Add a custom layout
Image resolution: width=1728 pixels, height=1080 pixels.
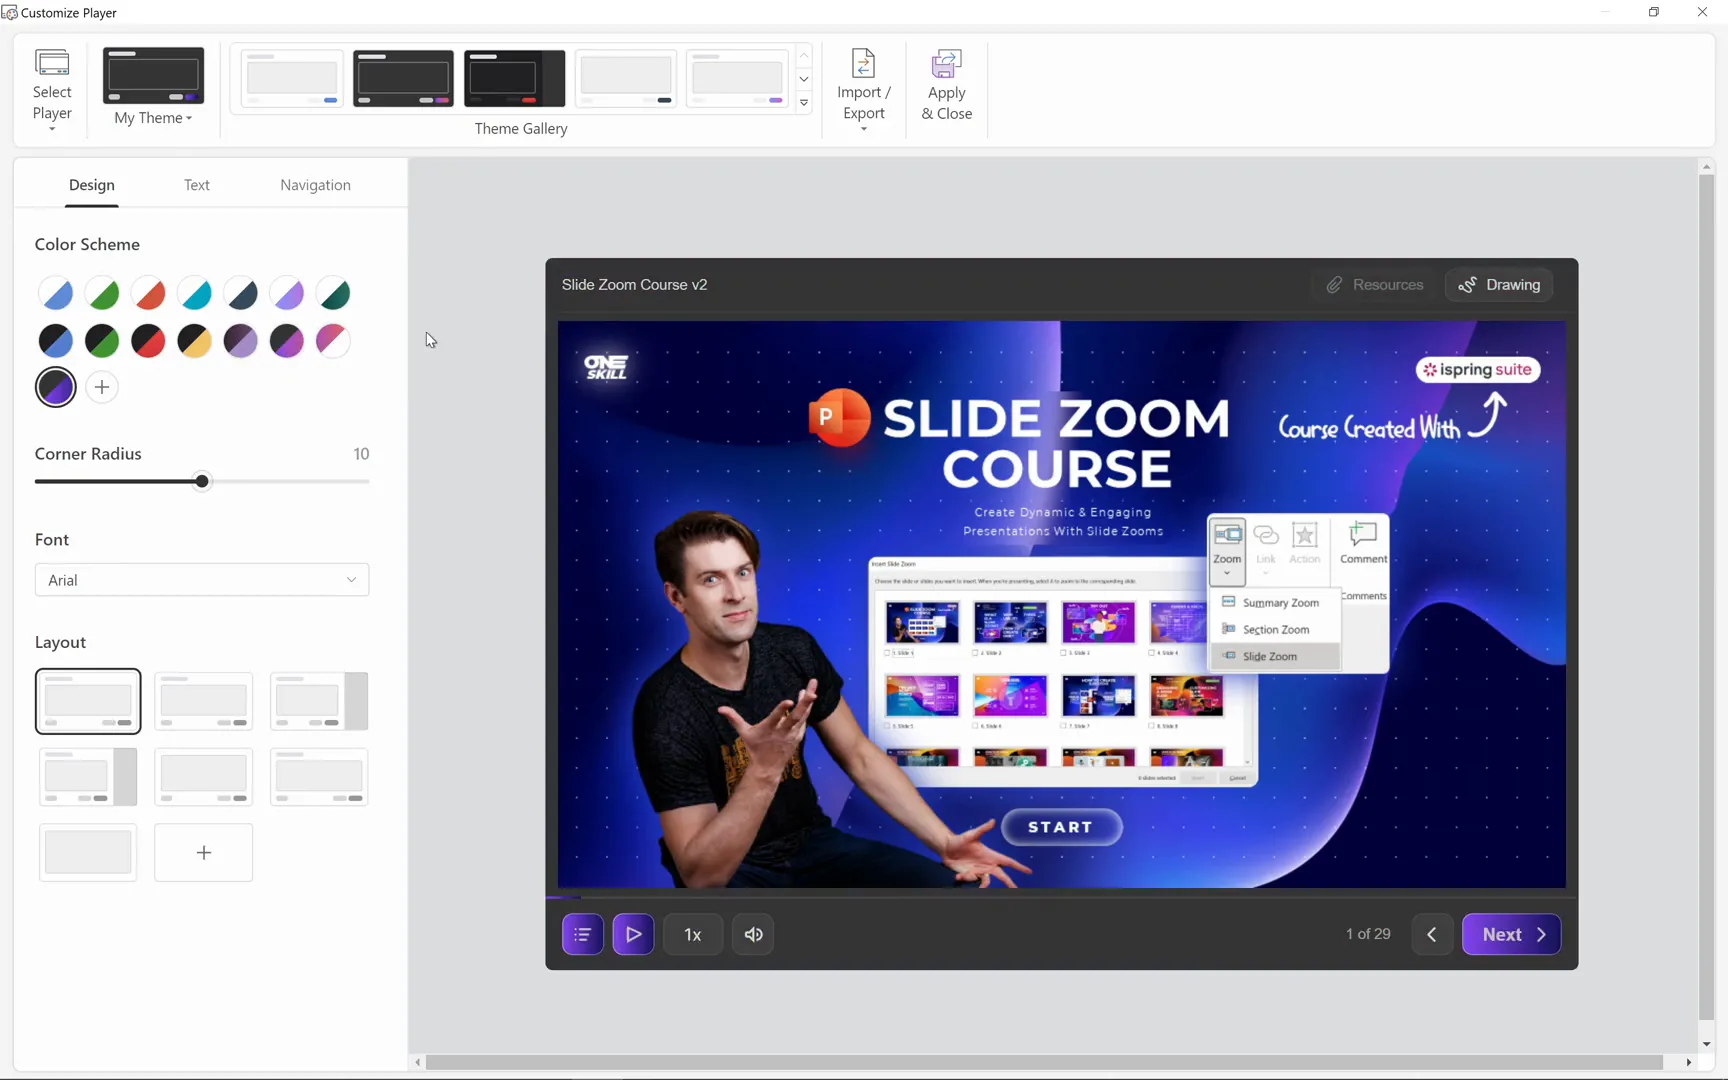click(x=204, y=853)
